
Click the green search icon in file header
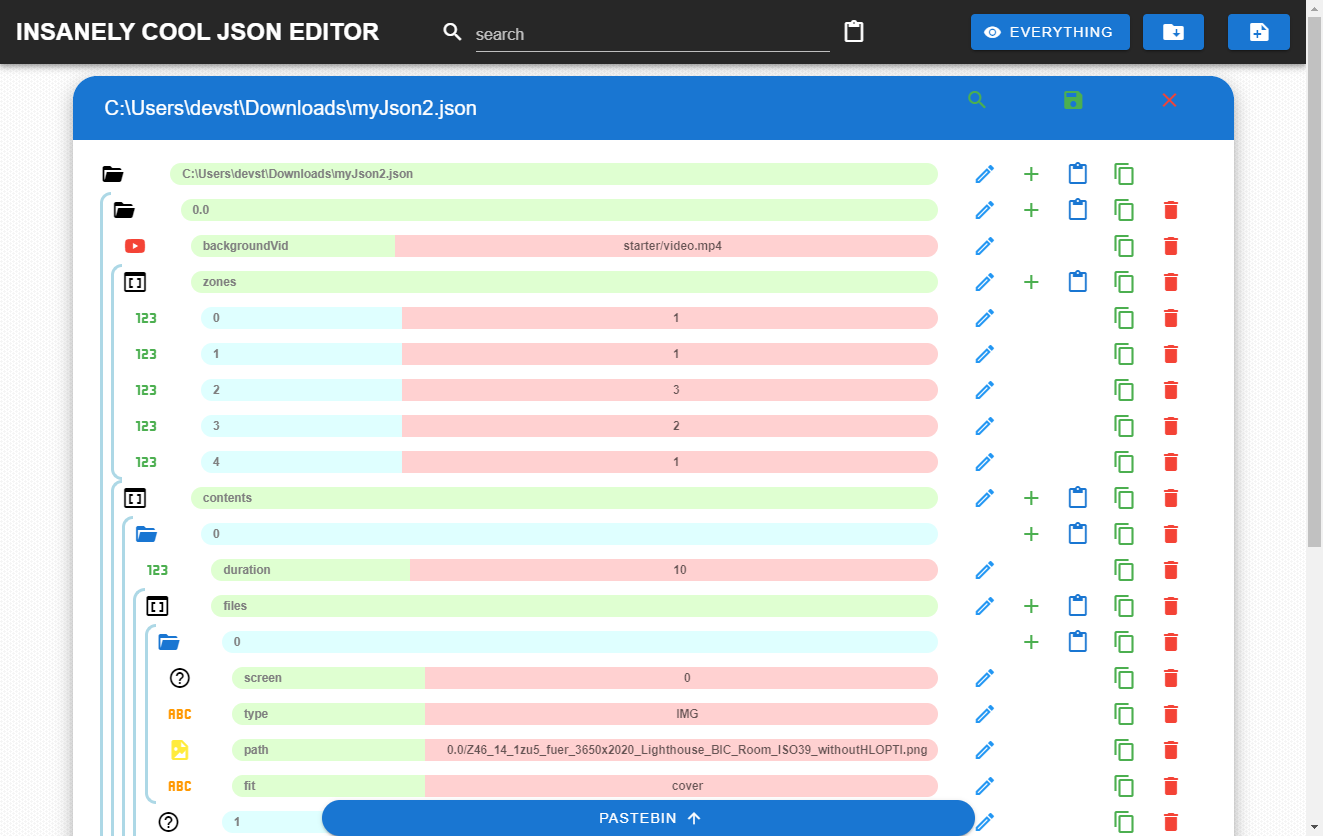click(x=977, y=100)
